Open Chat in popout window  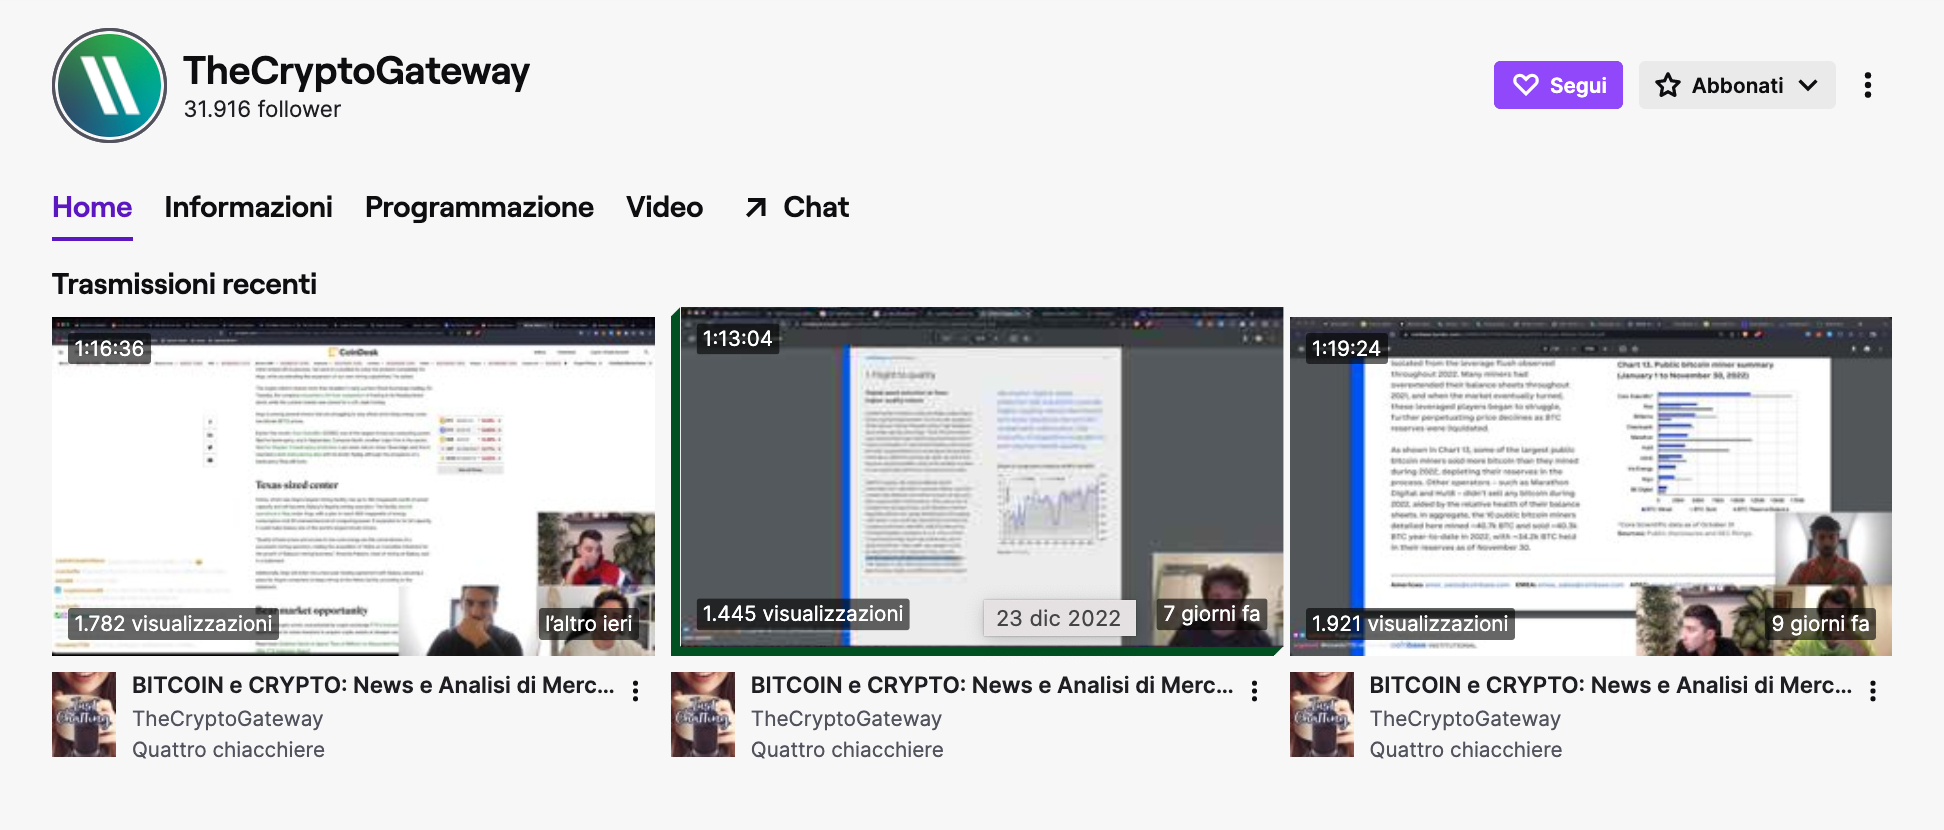tap(797, 207)
